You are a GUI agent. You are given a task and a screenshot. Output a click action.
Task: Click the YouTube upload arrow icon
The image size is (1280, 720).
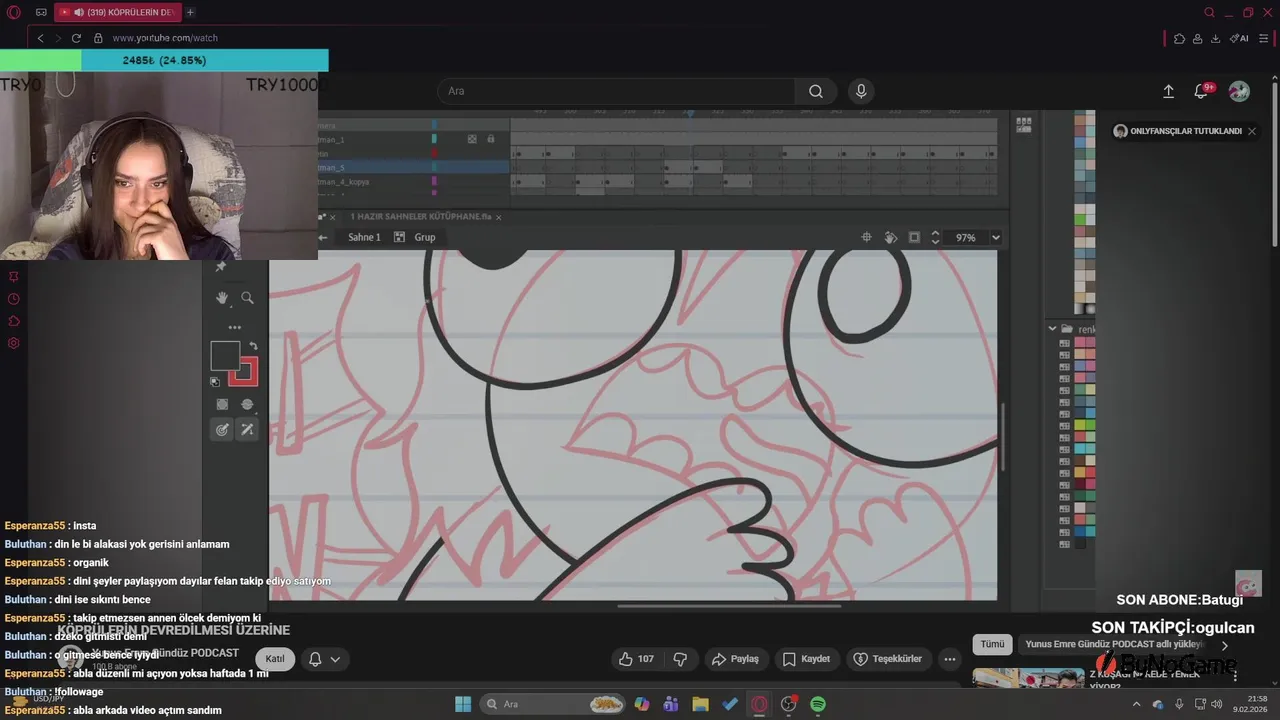click(1168, 91)
